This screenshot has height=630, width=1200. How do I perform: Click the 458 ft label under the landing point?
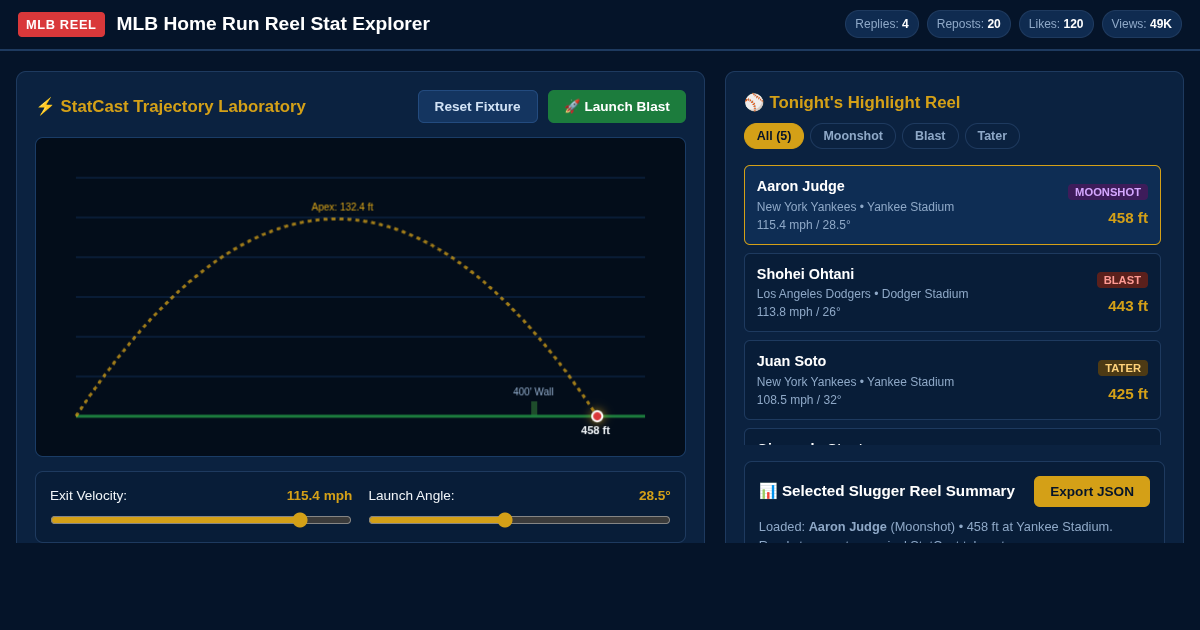596,430
